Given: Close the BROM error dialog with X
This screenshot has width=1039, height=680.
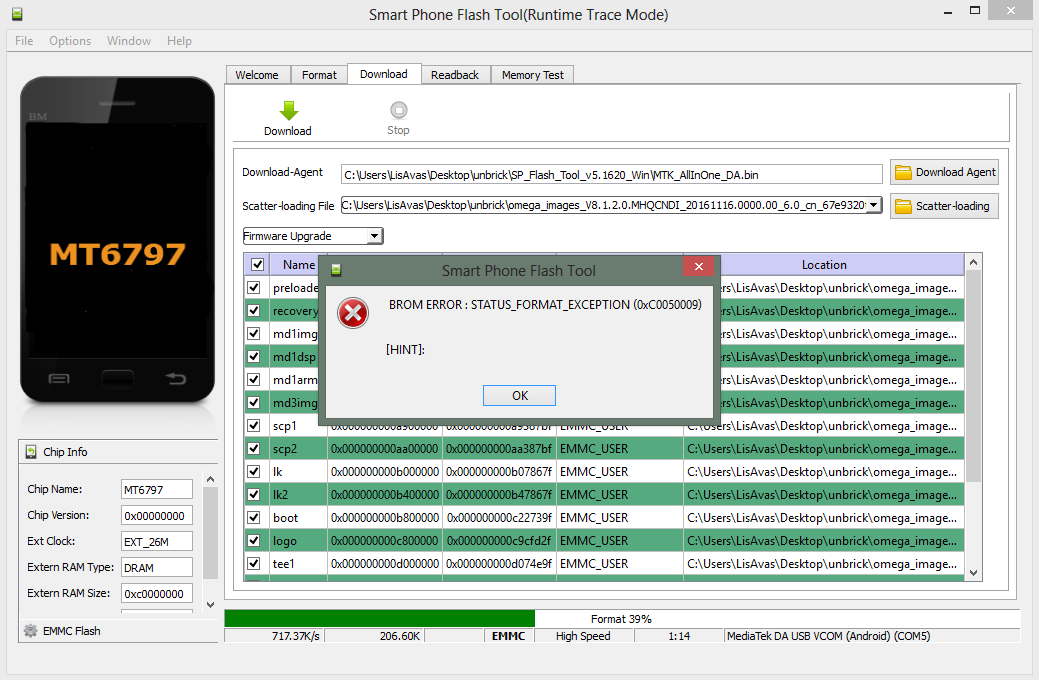Looking at the screenshot, I should point(699,267).
